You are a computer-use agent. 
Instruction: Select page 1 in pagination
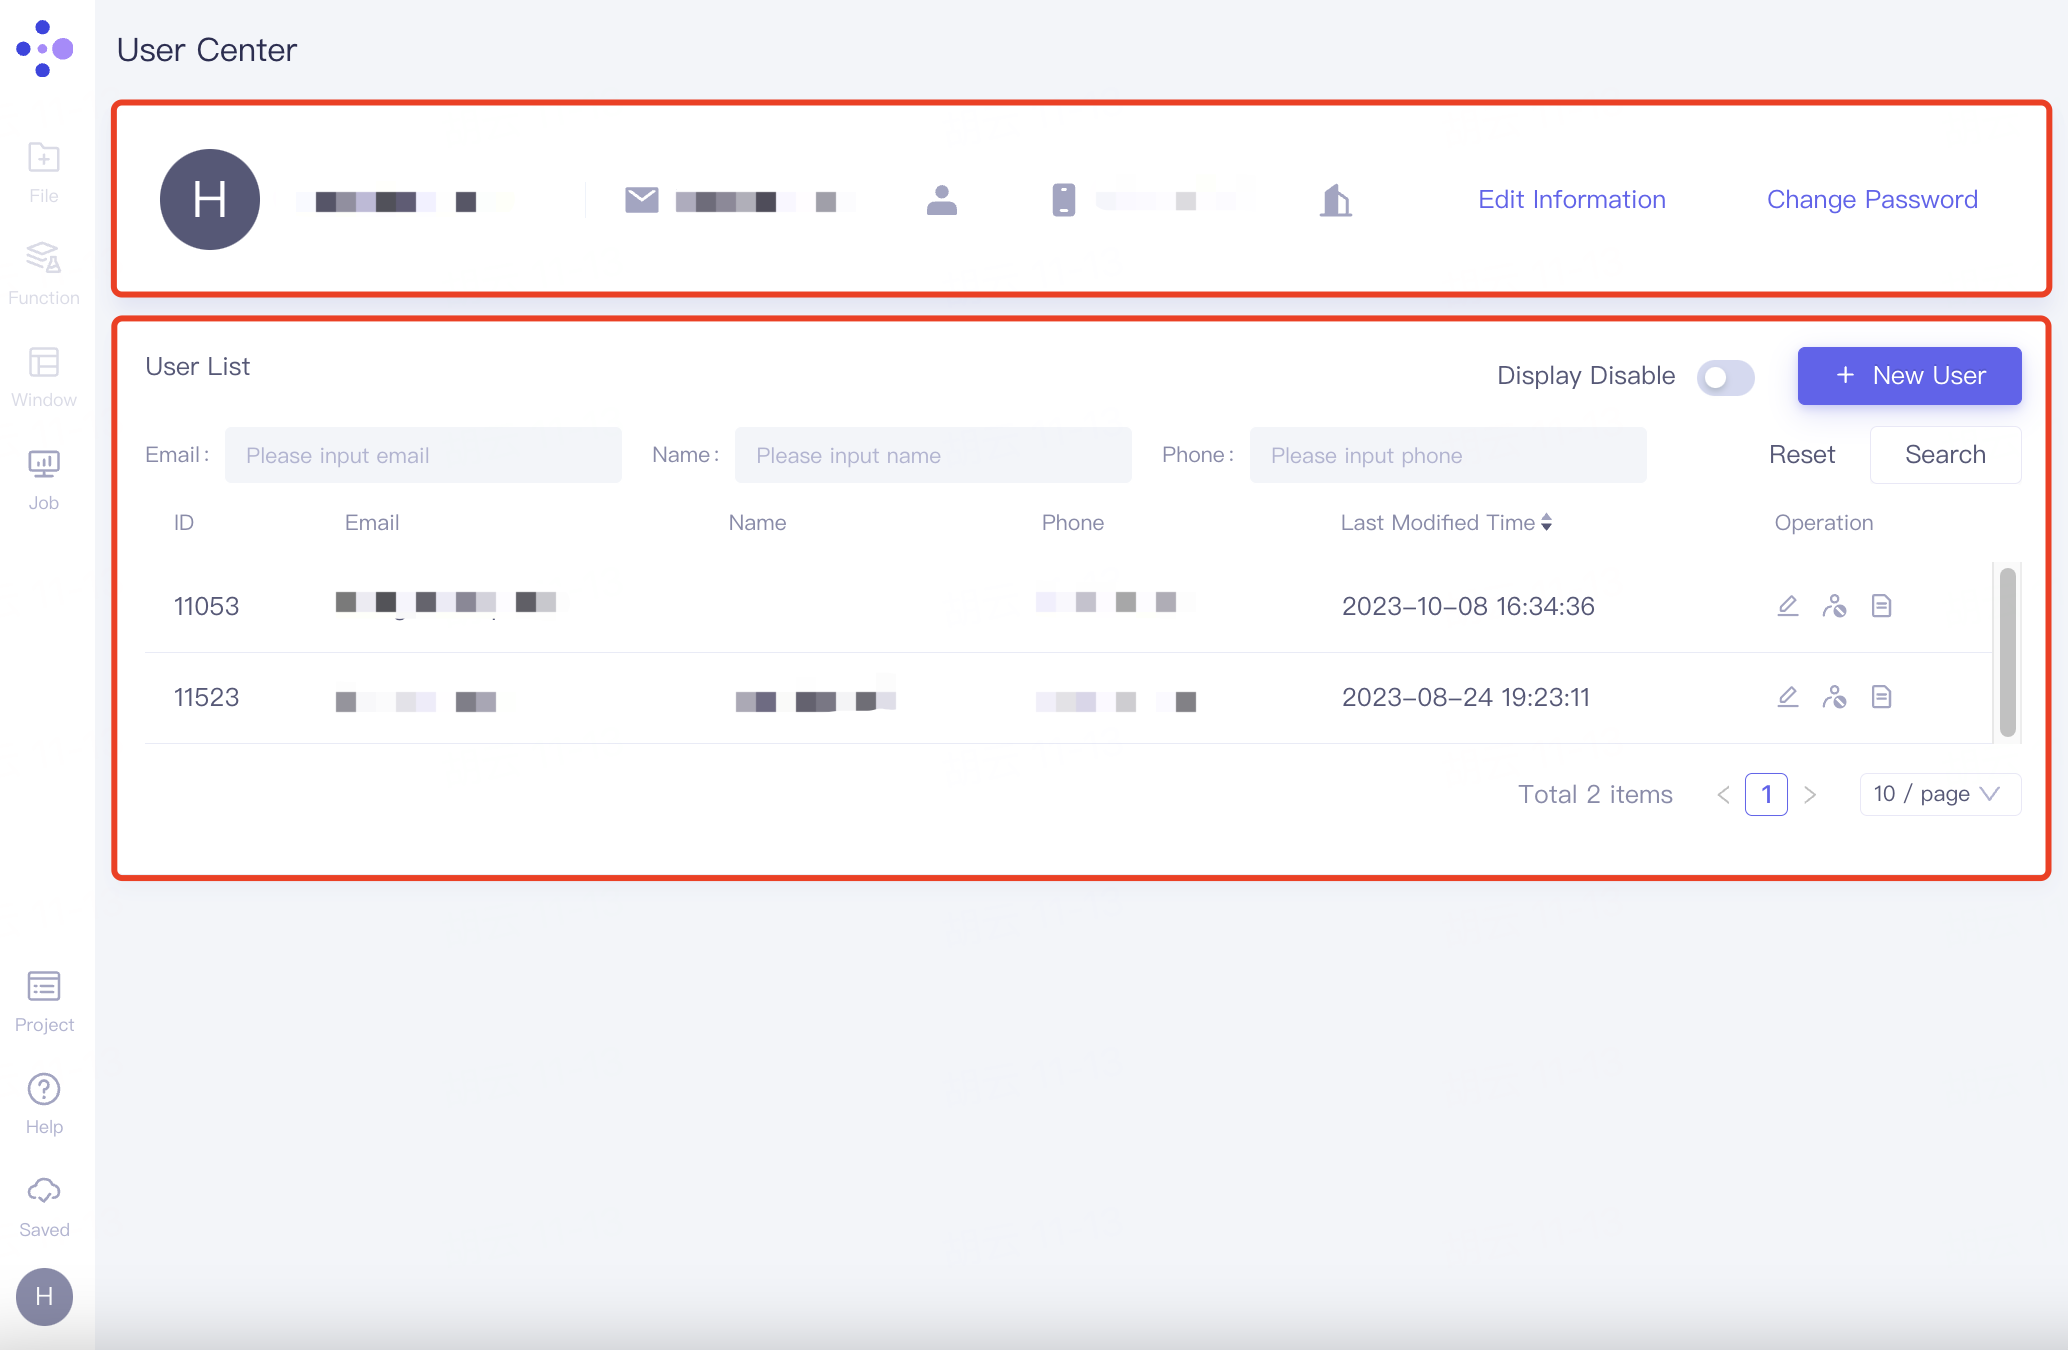pos(1766,794)
